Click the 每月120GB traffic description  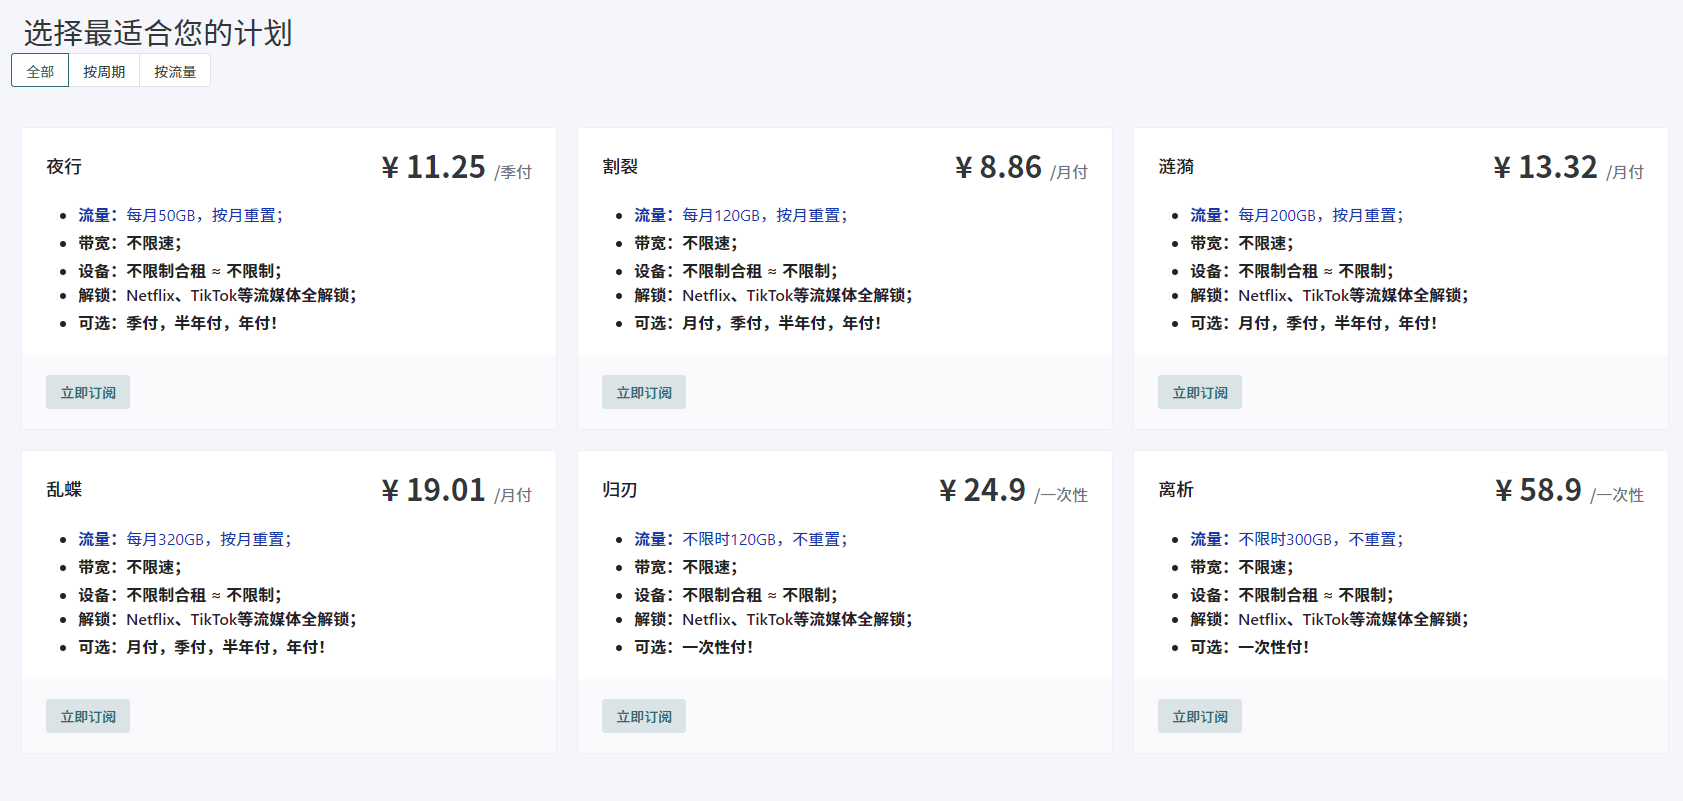click(x=764, y=216)
